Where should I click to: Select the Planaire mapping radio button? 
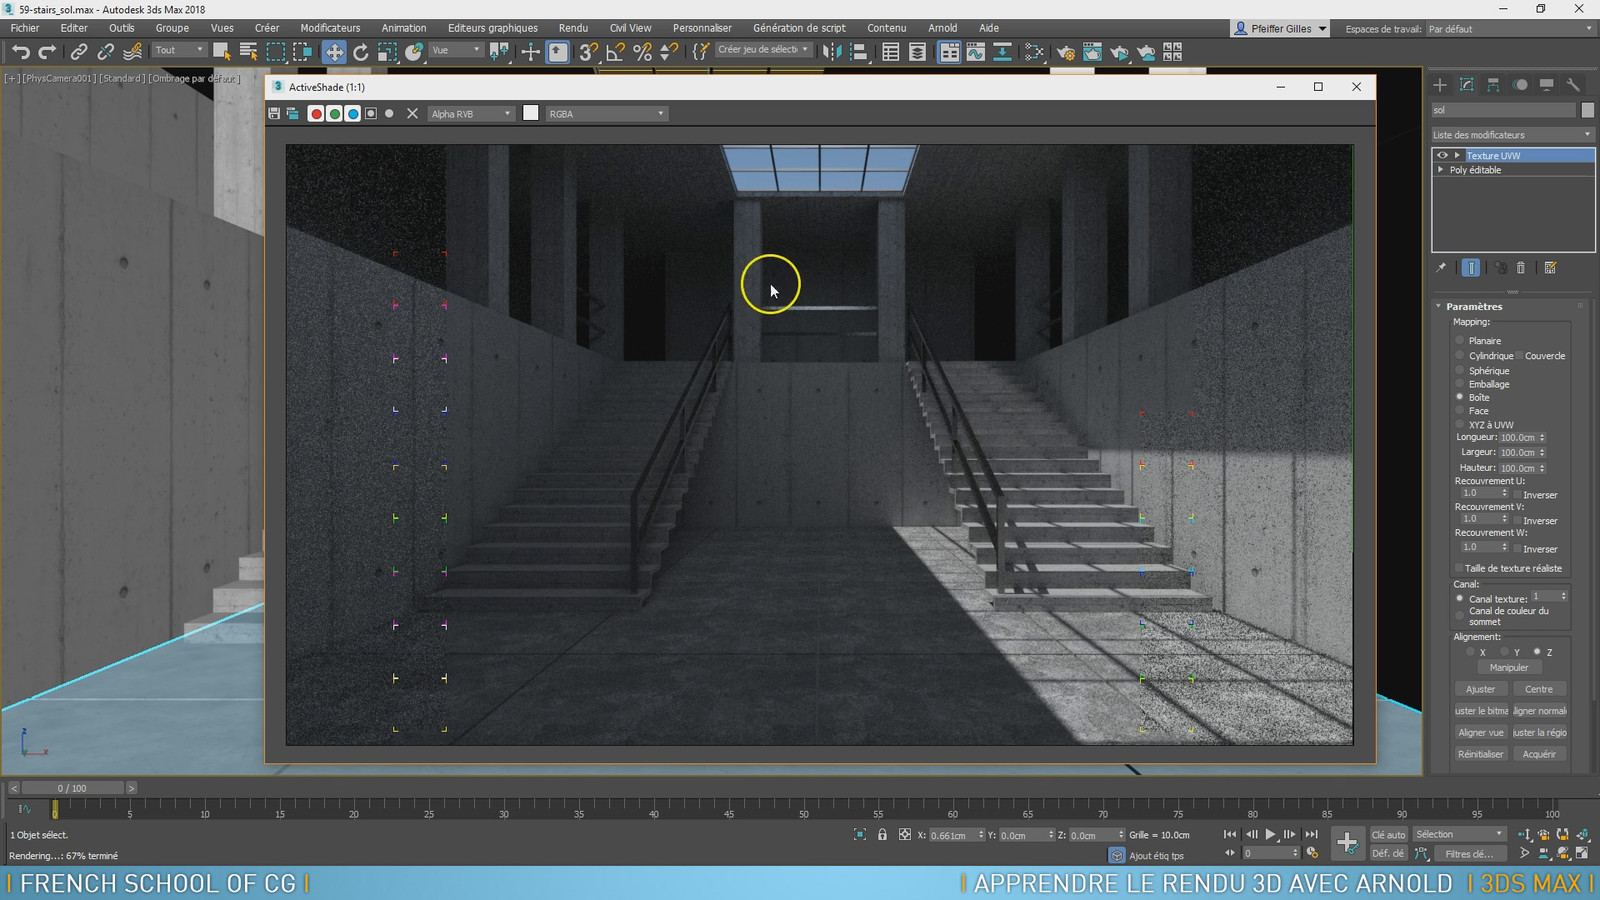click(1459, 340)
